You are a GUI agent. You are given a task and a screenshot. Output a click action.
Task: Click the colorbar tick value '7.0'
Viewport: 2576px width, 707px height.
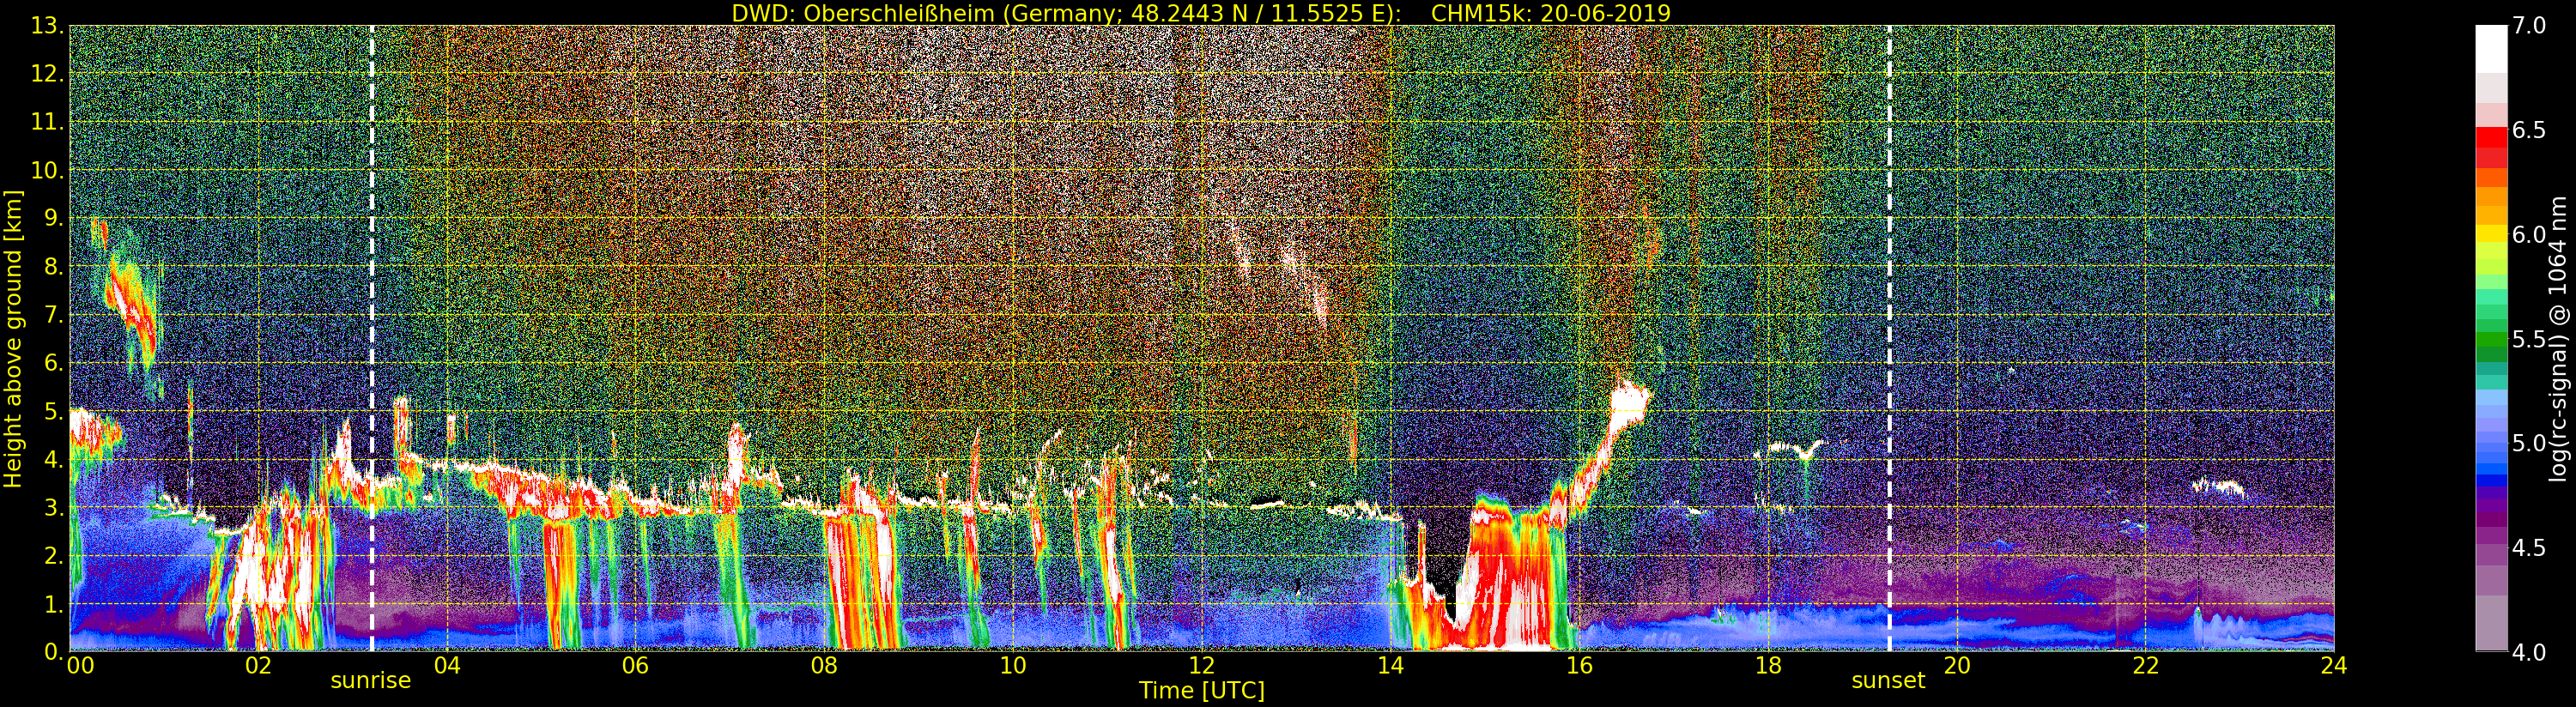(2529, 26)
